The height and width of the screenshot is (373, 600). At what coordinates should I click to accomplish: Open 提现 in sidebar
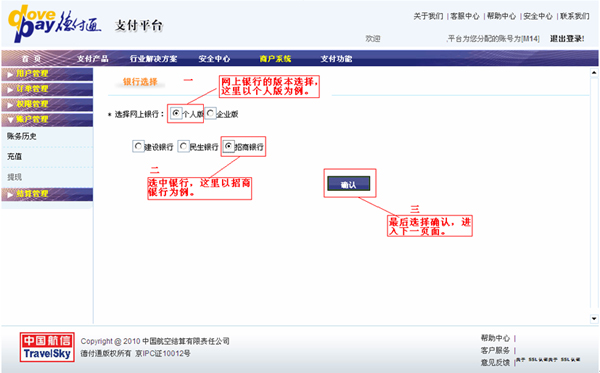pos(15,177)
